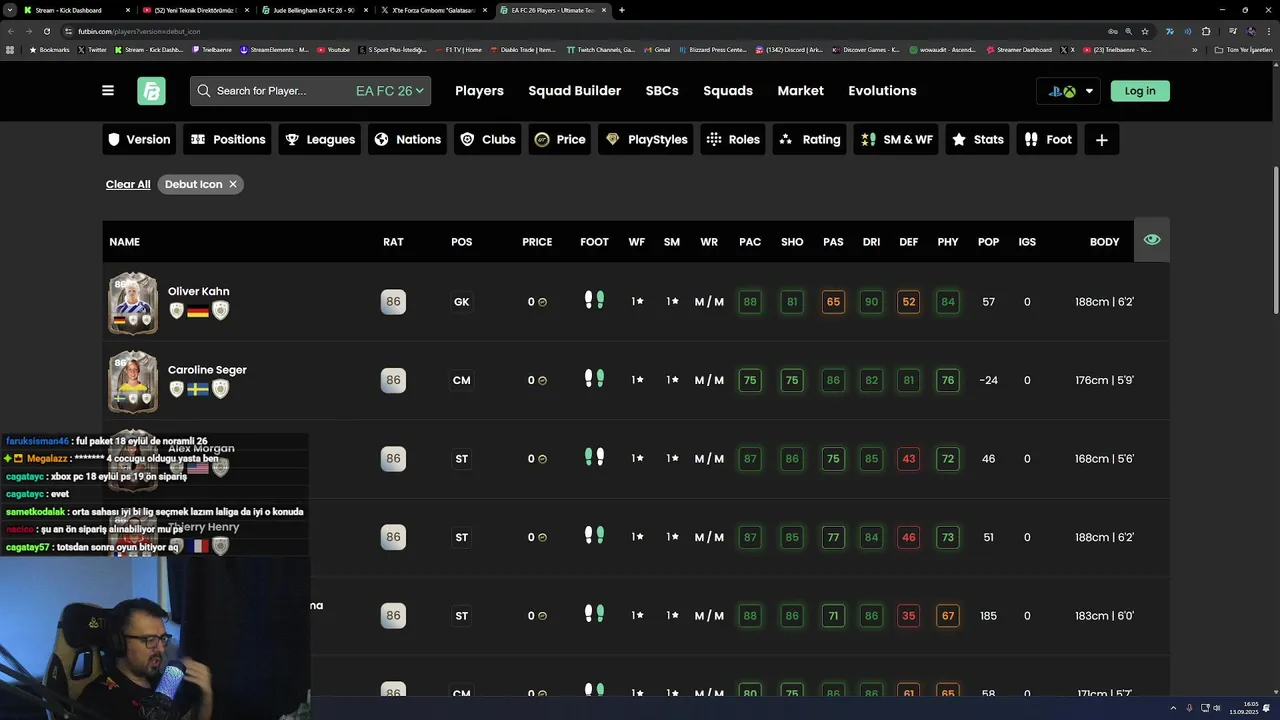Open the Roles filter
1280x720 pixels.
(733, 140)
